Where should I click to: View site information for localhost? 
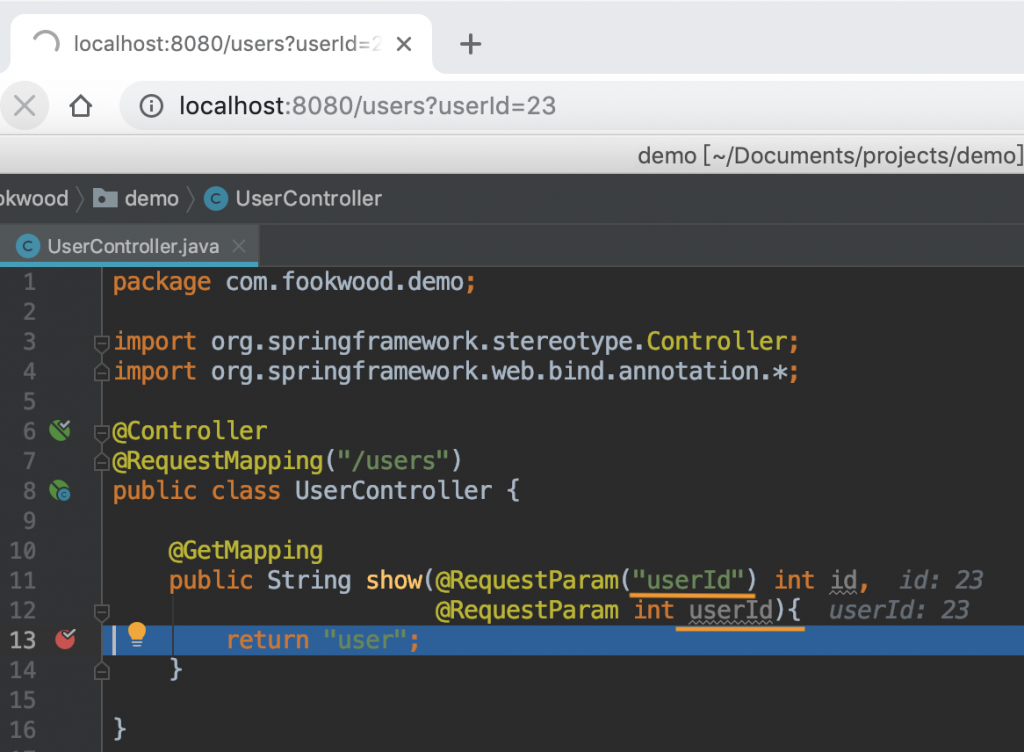(151, 105)
